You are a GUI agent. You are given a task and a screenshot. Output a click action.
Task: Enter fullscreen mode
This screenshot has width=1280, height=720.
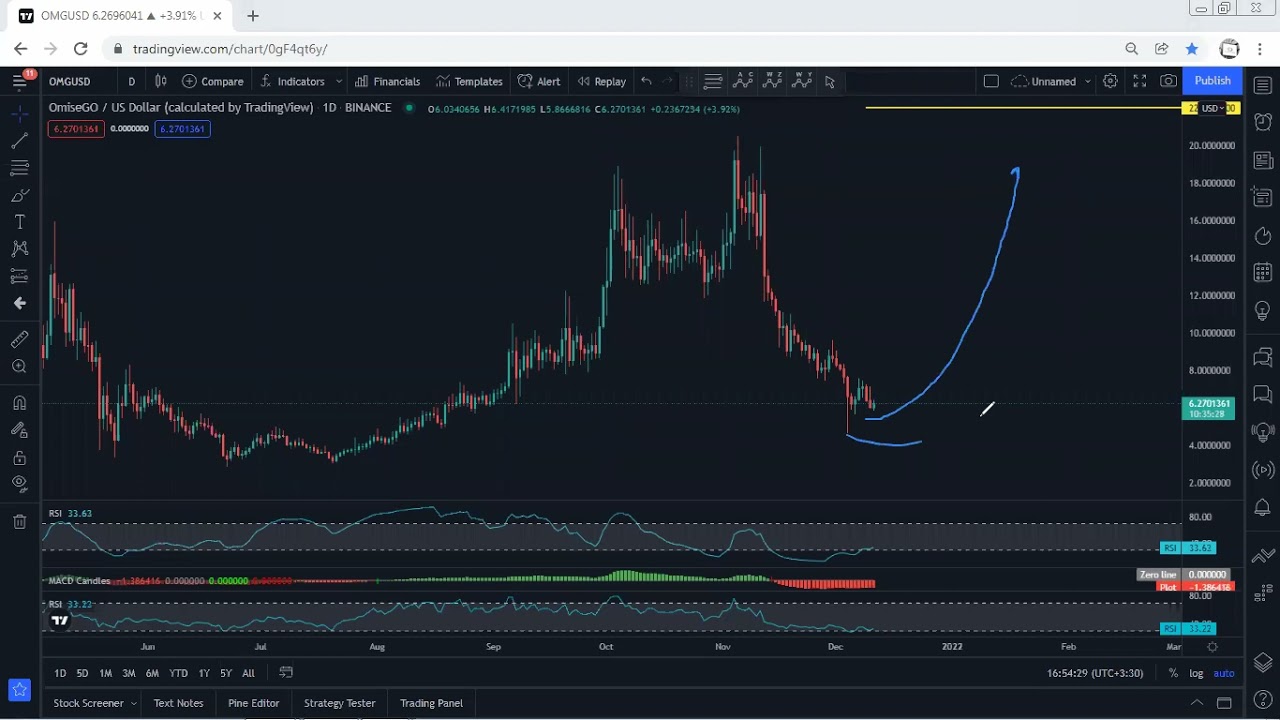click(1139, 81)
